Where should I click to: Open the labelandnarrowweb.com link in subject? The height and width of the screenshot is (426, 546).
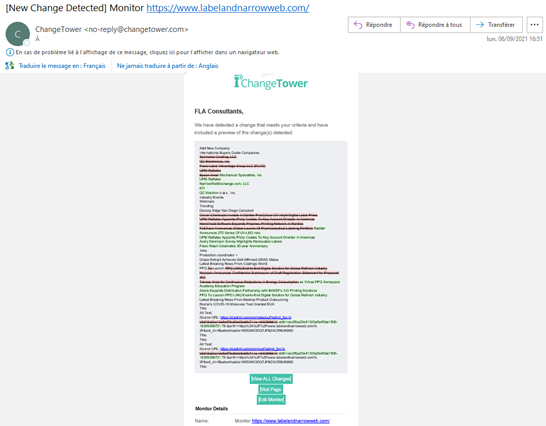pyautogui.click(x=227, y=8)
